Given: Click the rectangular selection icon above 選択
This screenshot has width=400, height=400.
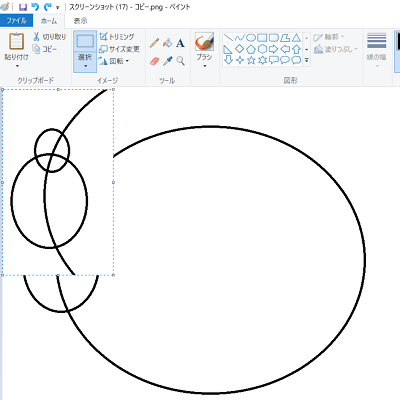Looking at the screenshot, I should point(85,41).
